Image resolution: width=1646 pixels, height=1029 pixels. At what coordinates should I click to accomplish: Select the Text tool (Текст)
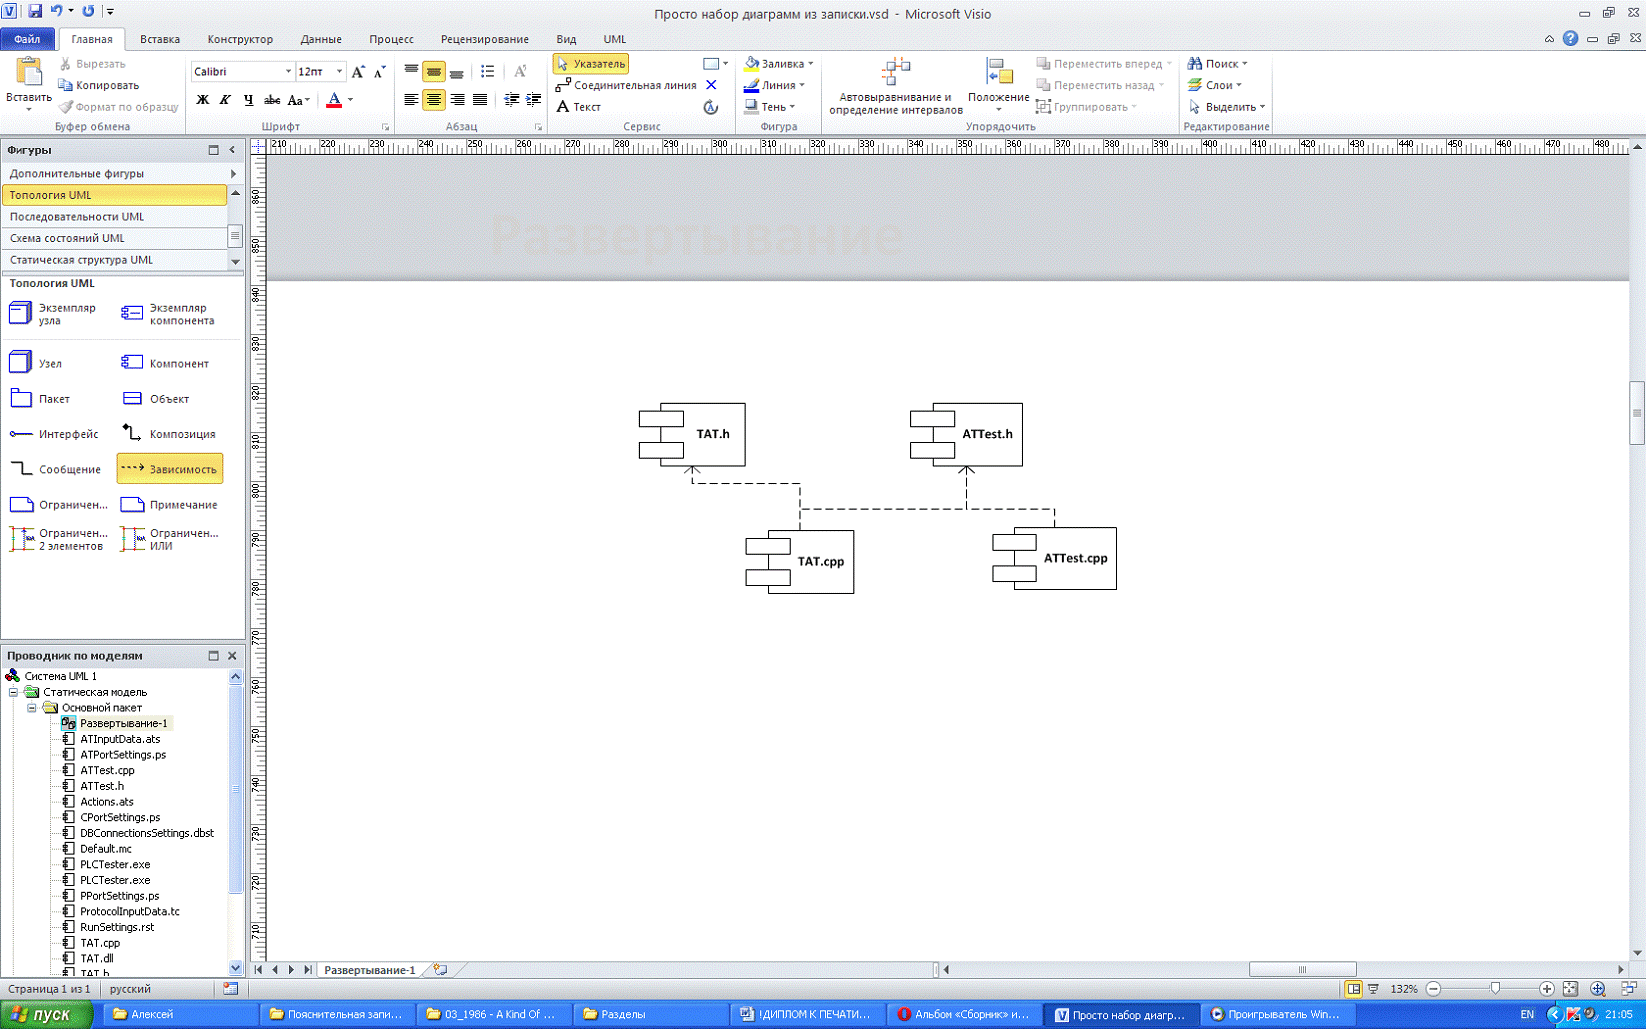579,107
